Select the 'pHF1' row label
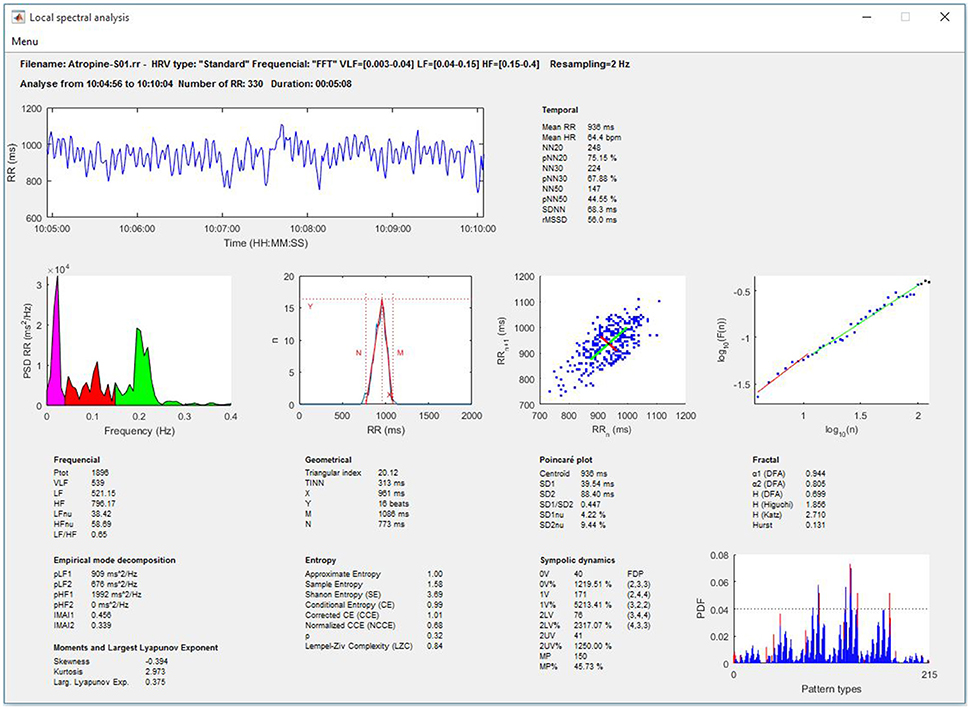Viewport: 970px width, 709px height. pyautogui.click(x=62, y=595)
